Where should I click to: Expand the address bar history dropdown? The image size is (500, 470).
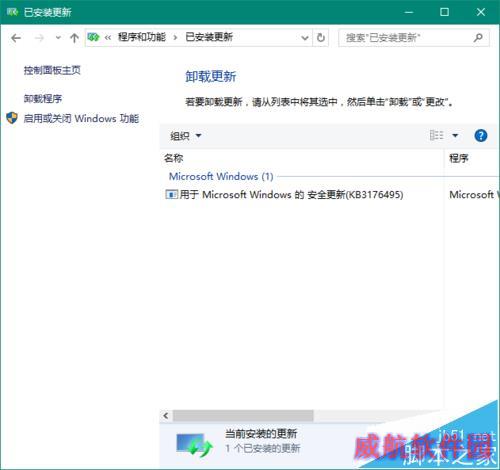click(304, 38)
